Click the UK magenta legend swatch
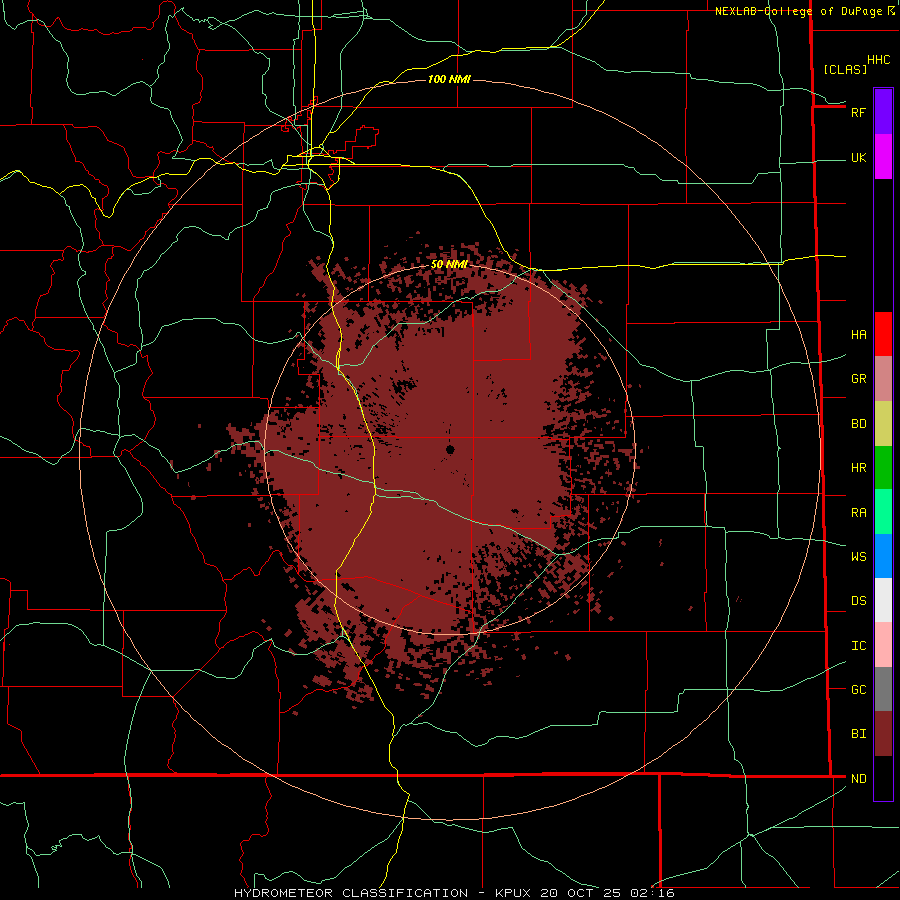 (883, 157)
